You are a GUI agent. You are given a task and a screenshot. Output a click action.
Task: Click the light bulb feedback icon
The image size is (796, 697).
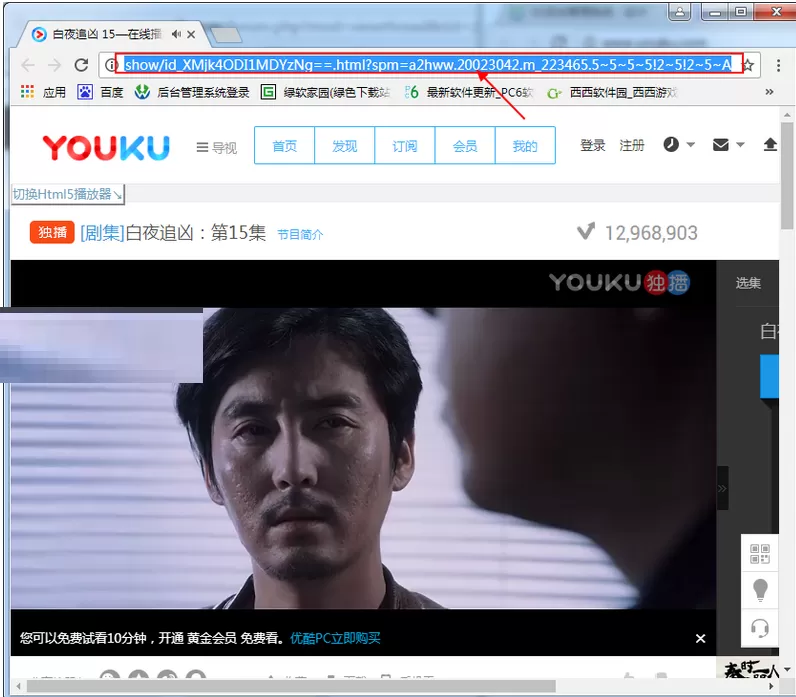760,590
